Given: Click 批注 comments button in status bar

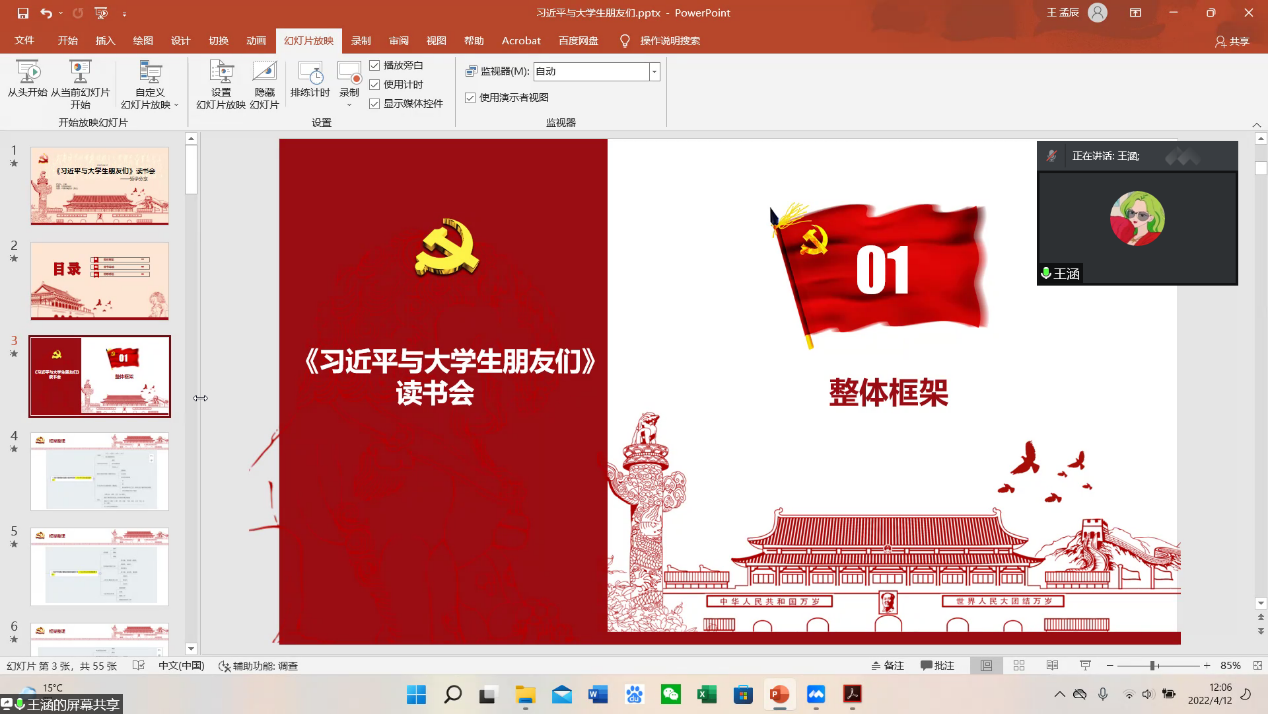Looking at the screenshot, I should click(x=937, y=666).
